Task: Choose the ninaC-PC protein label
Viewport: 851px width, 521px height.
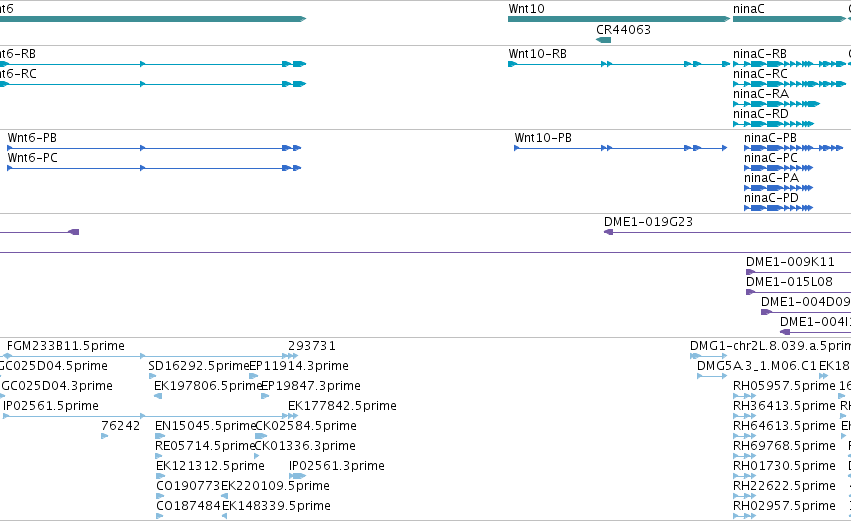Action: pyautogui.click(x=771, y=158)
